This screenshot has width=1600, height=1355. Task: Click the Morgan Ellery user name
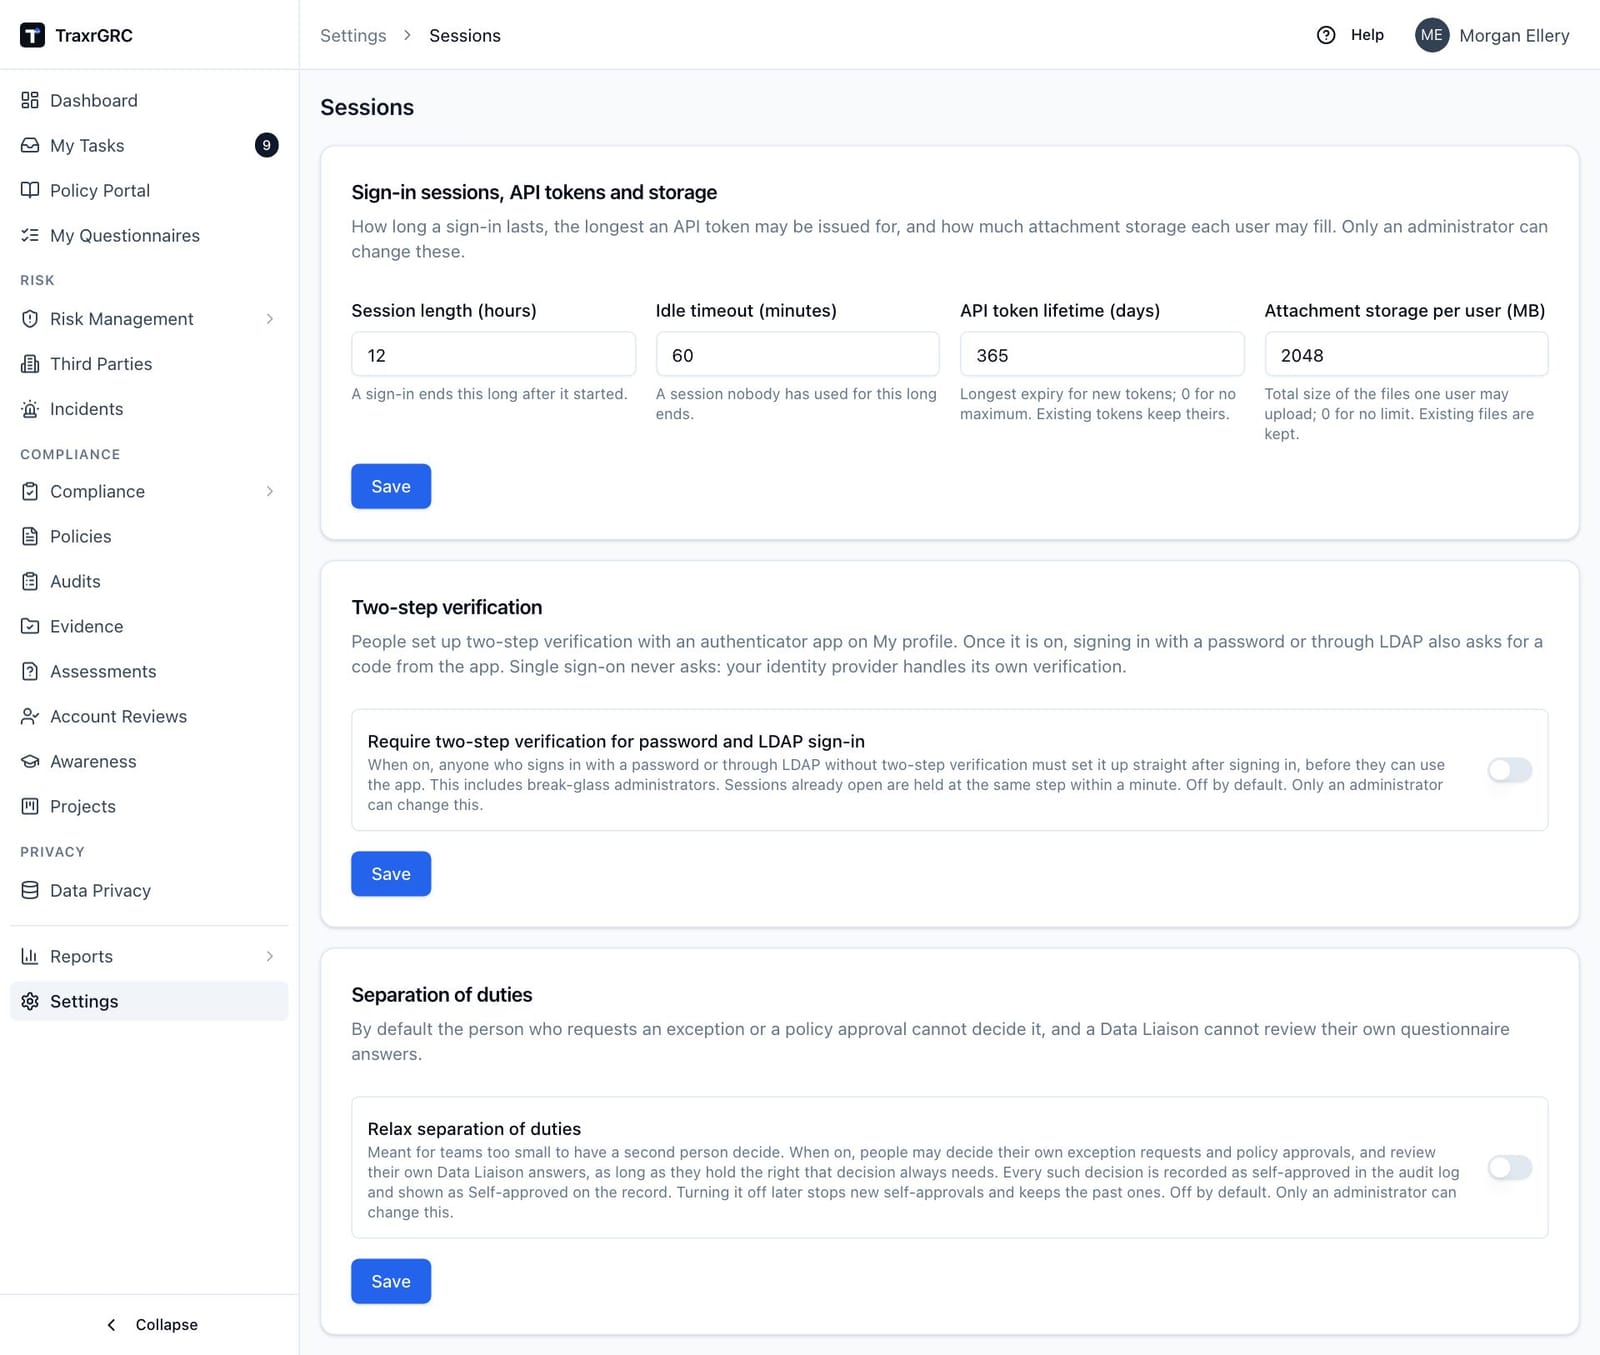(x=1514, y=35)
